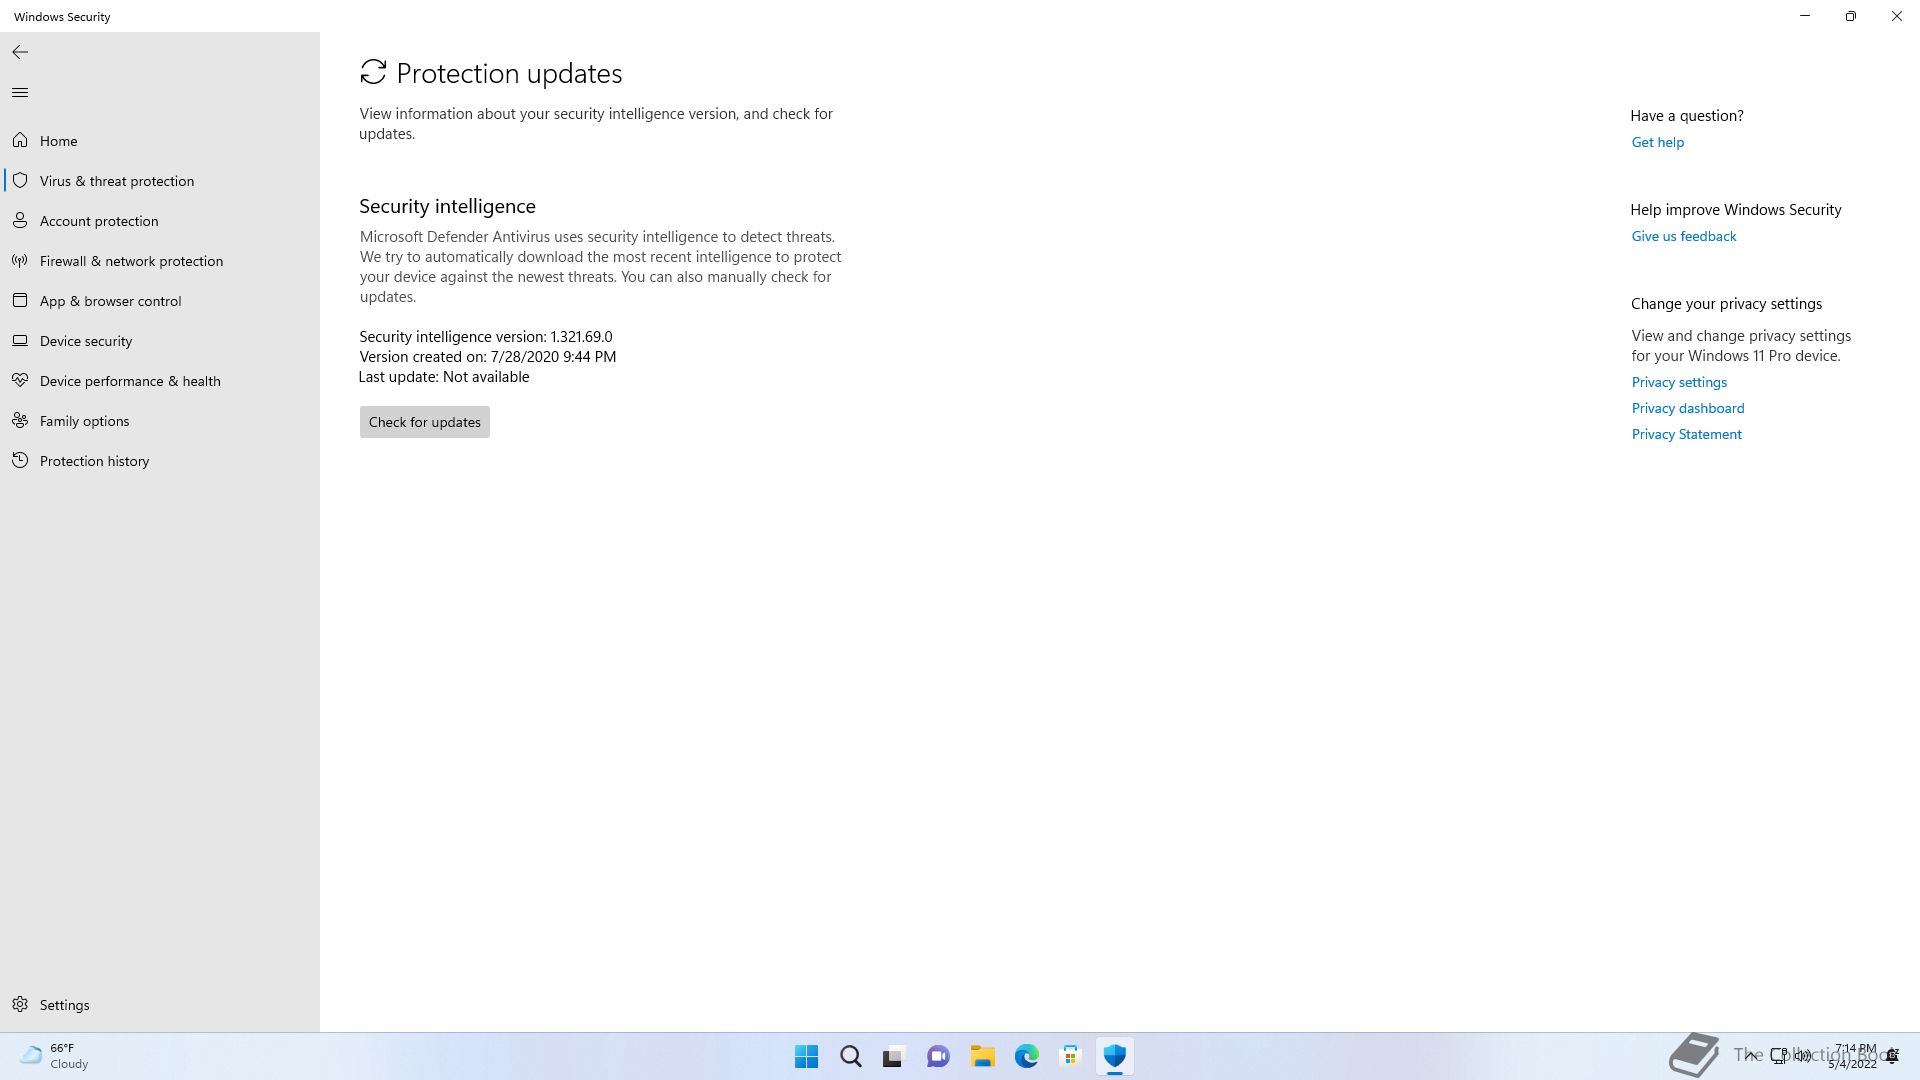Screen dimensions: 1920x1080
Task: Click the Security intelligence version text
Action: pos(486,337)
